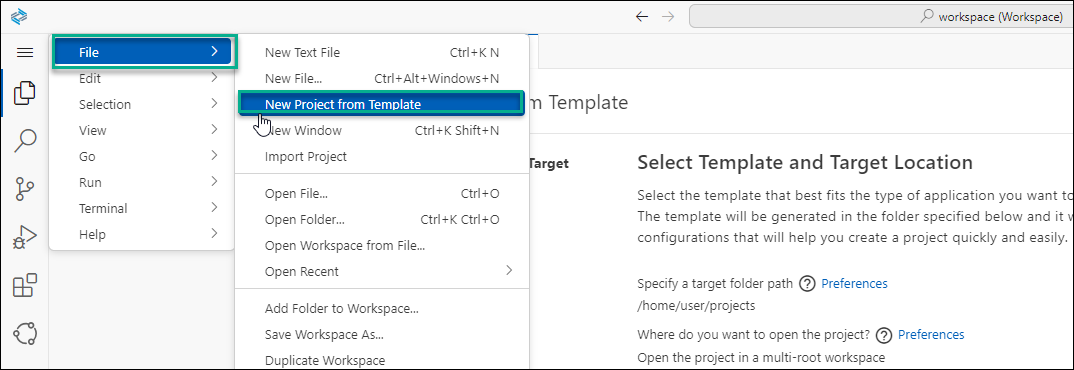Choose Save Workspace As...
This screenshot has width=1074, height=370.
382,334
